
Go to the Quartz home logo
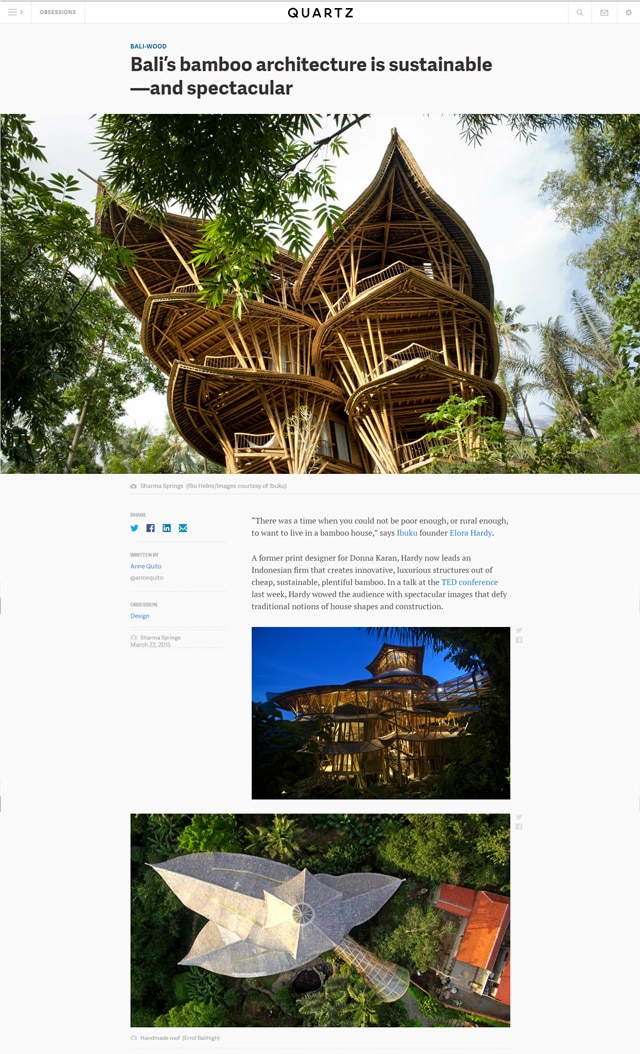320,12
